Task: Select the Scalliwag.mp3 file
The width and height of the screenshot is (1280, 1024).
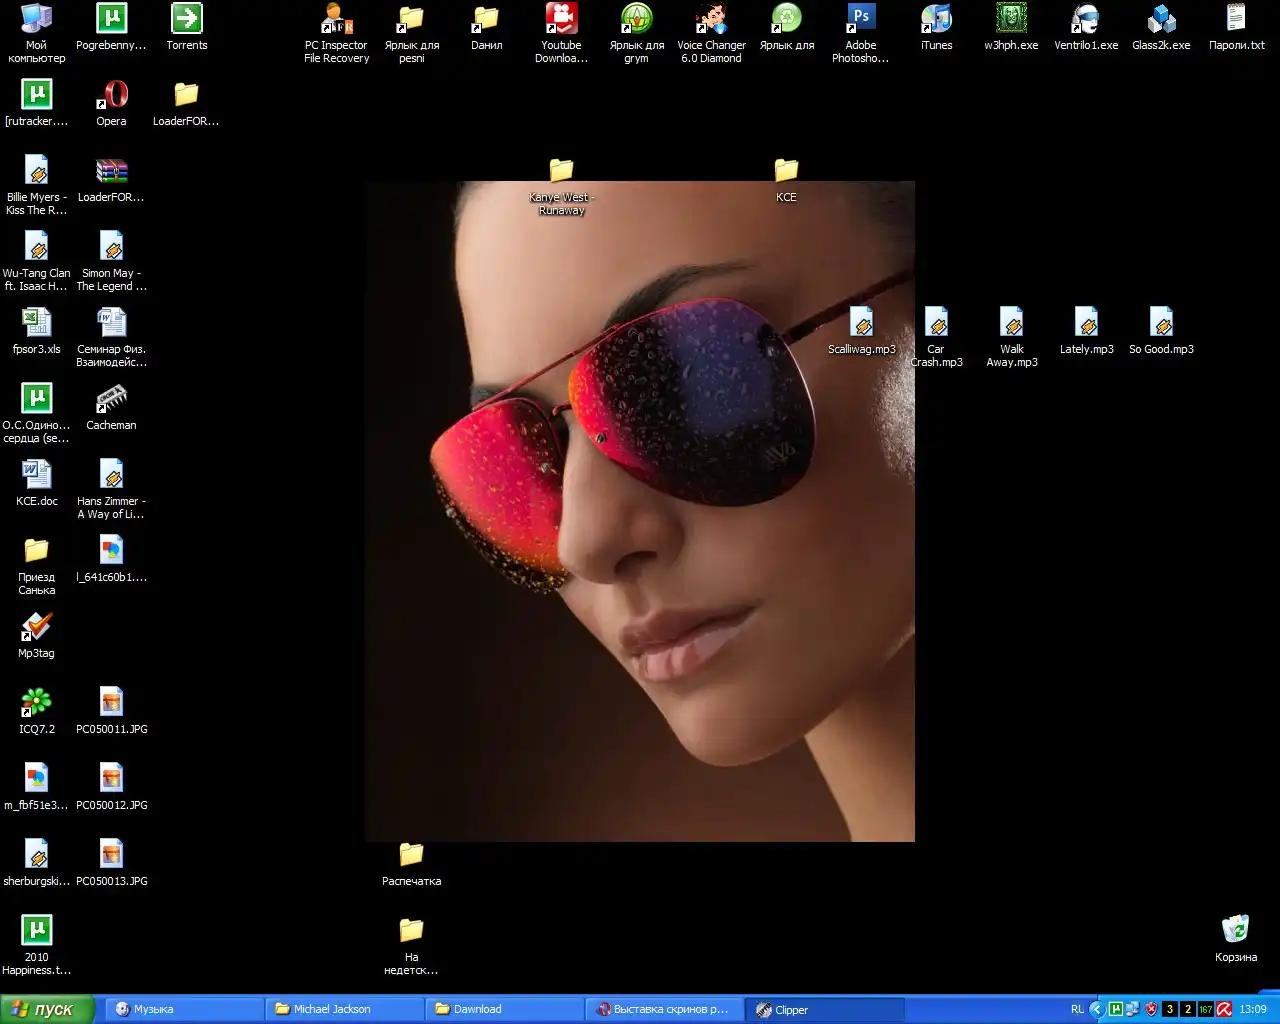Action: (861, 324)
